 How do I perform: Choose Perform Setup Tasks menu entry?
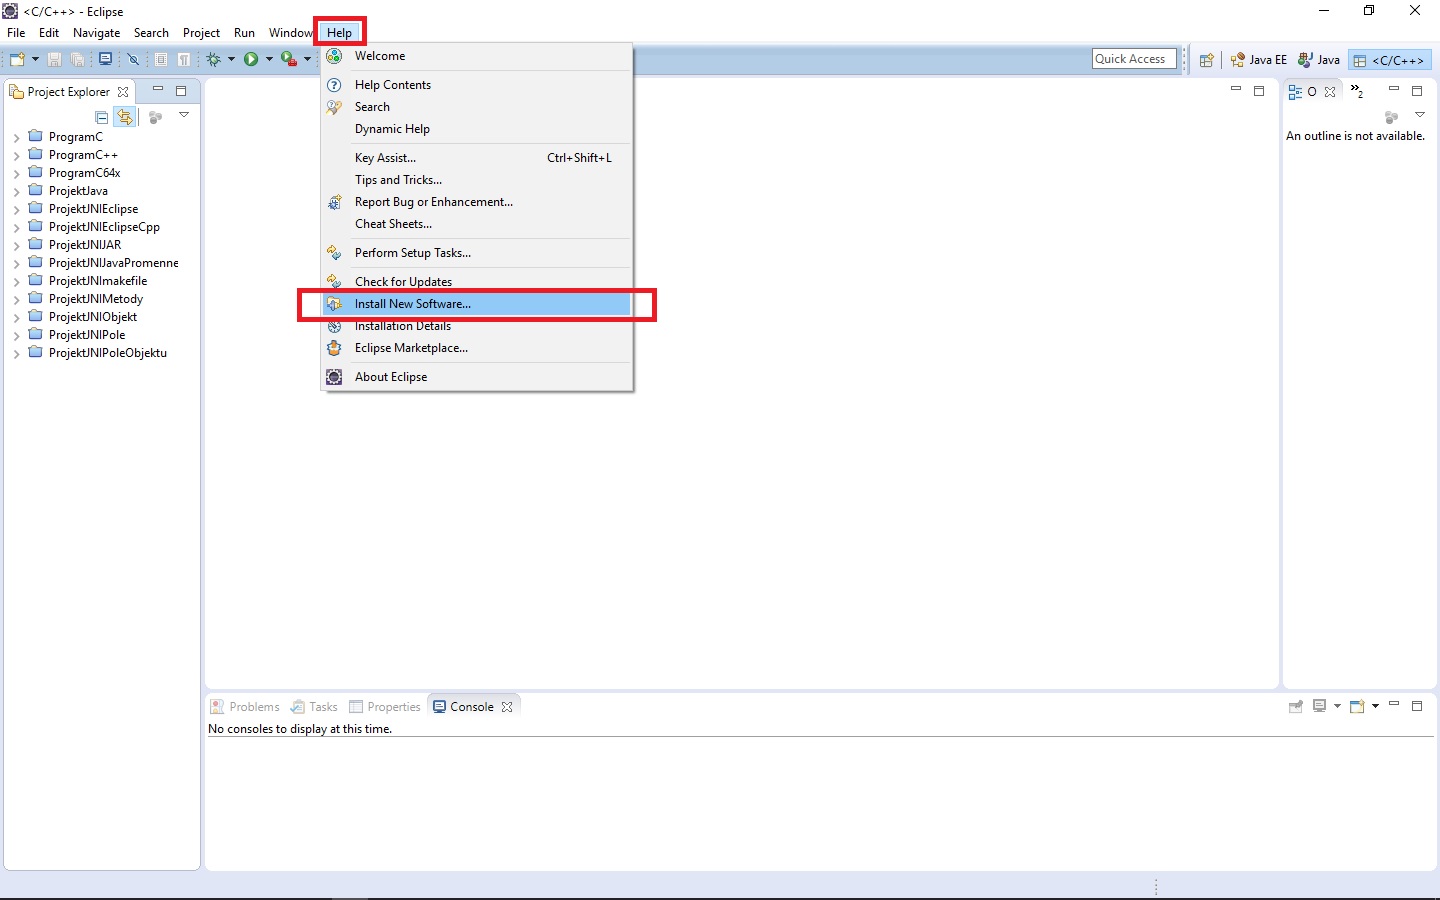(x=477, y=253)
